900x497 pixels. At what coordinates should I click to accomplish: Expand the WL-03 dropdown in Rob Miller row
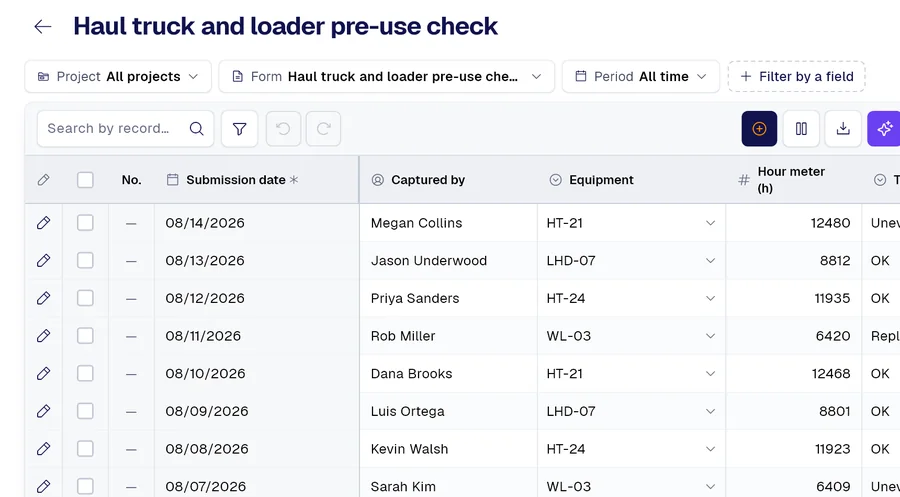[710, 336]
